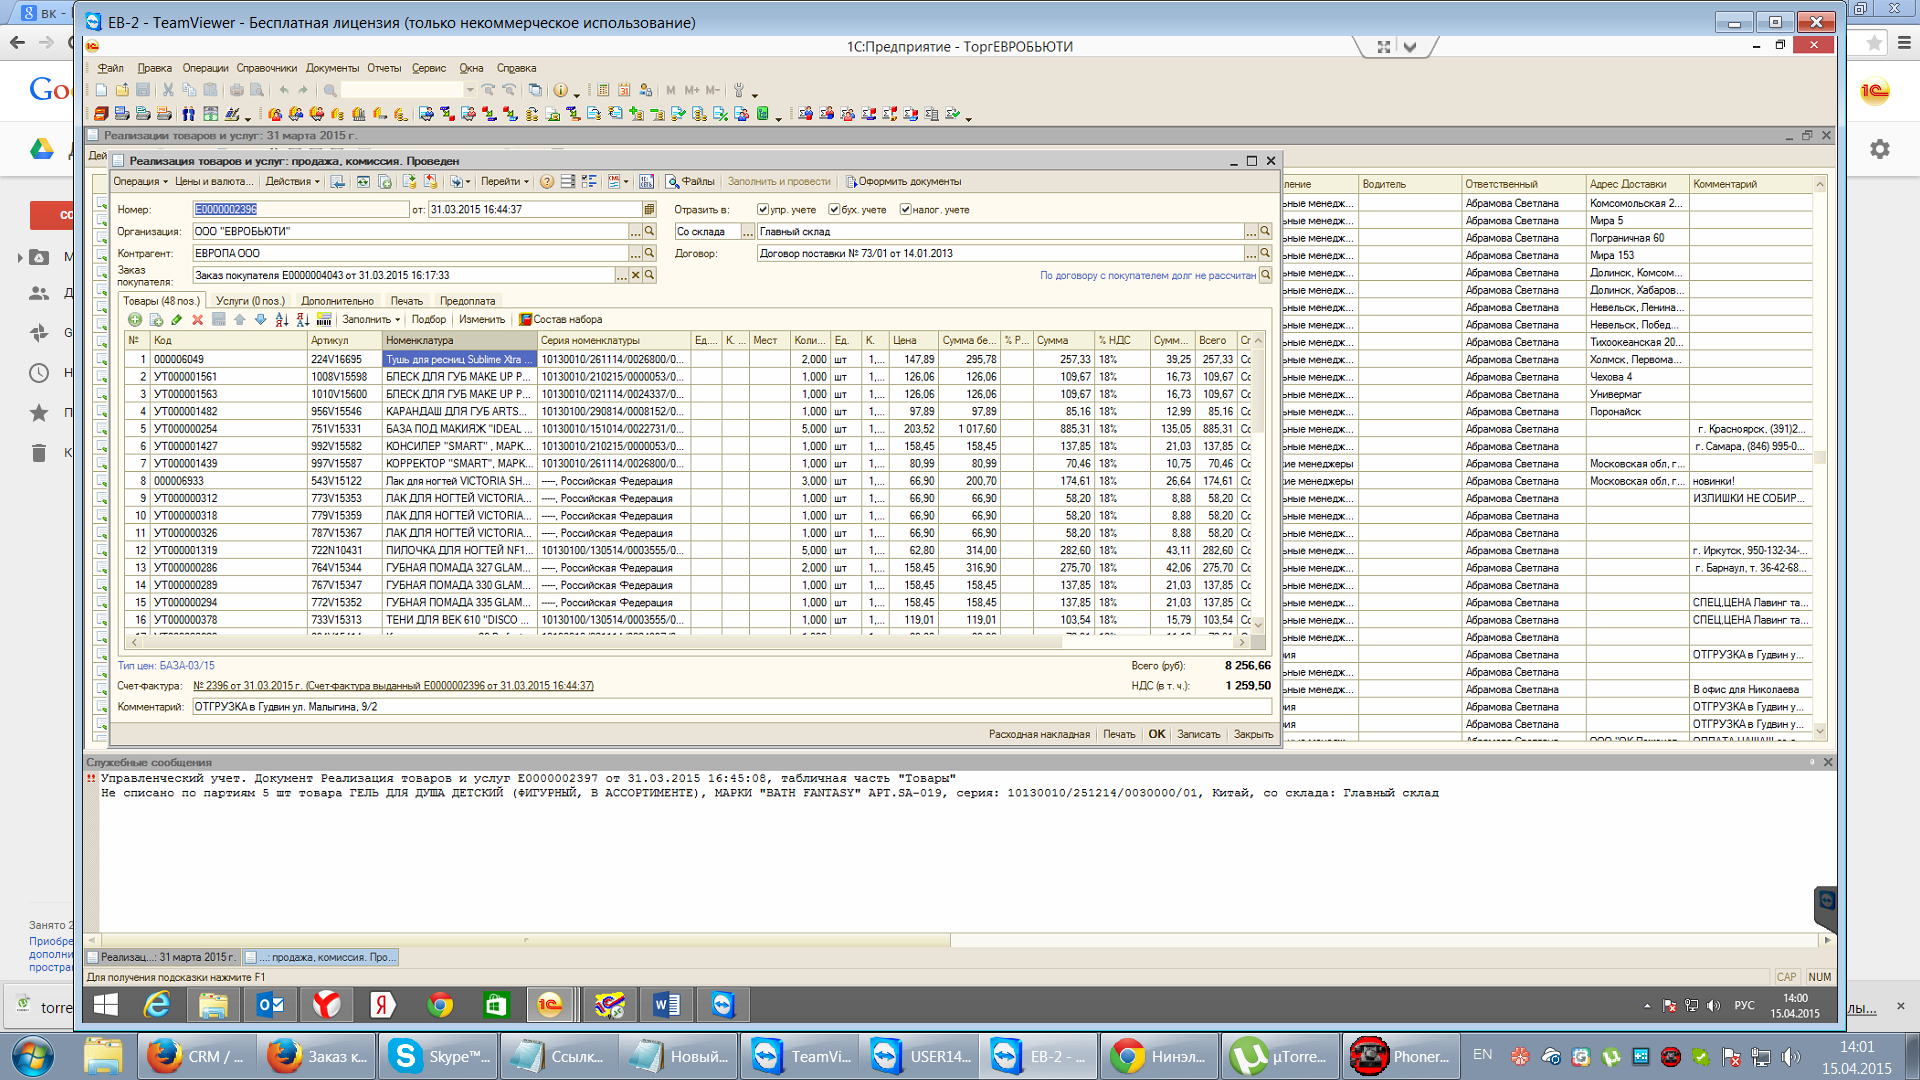Switch to the Услуги (0 поз.) tab

pyautogui.click(x=250, y=301)
